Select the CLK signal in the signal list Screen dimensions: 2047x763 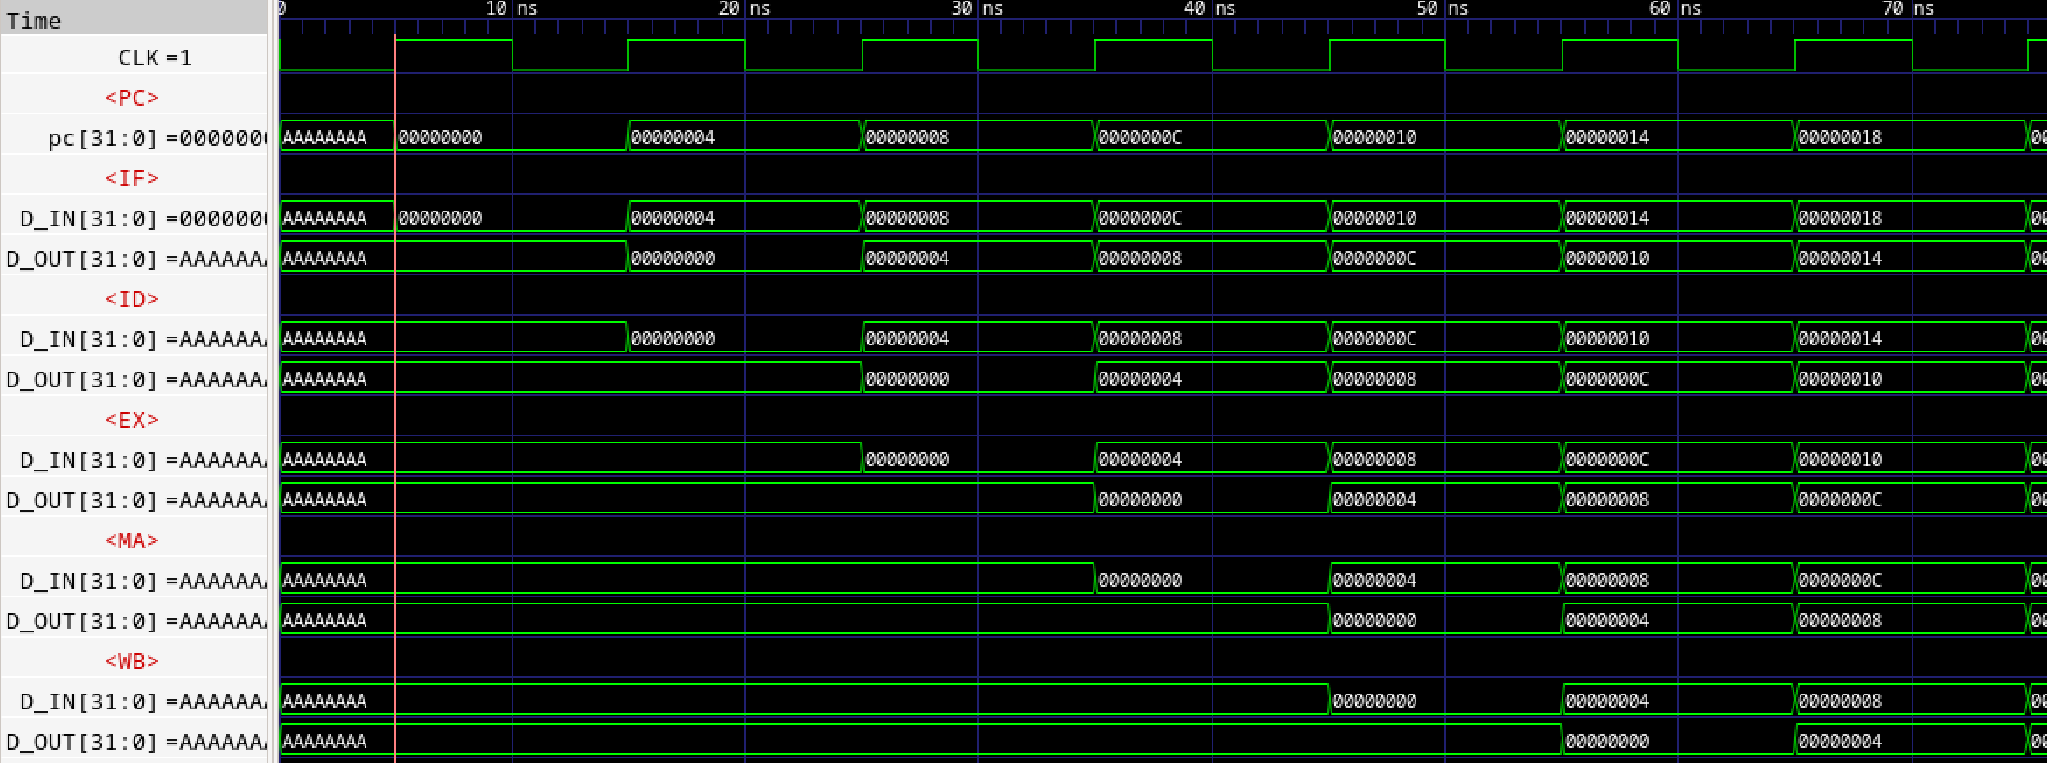(153, 58)
